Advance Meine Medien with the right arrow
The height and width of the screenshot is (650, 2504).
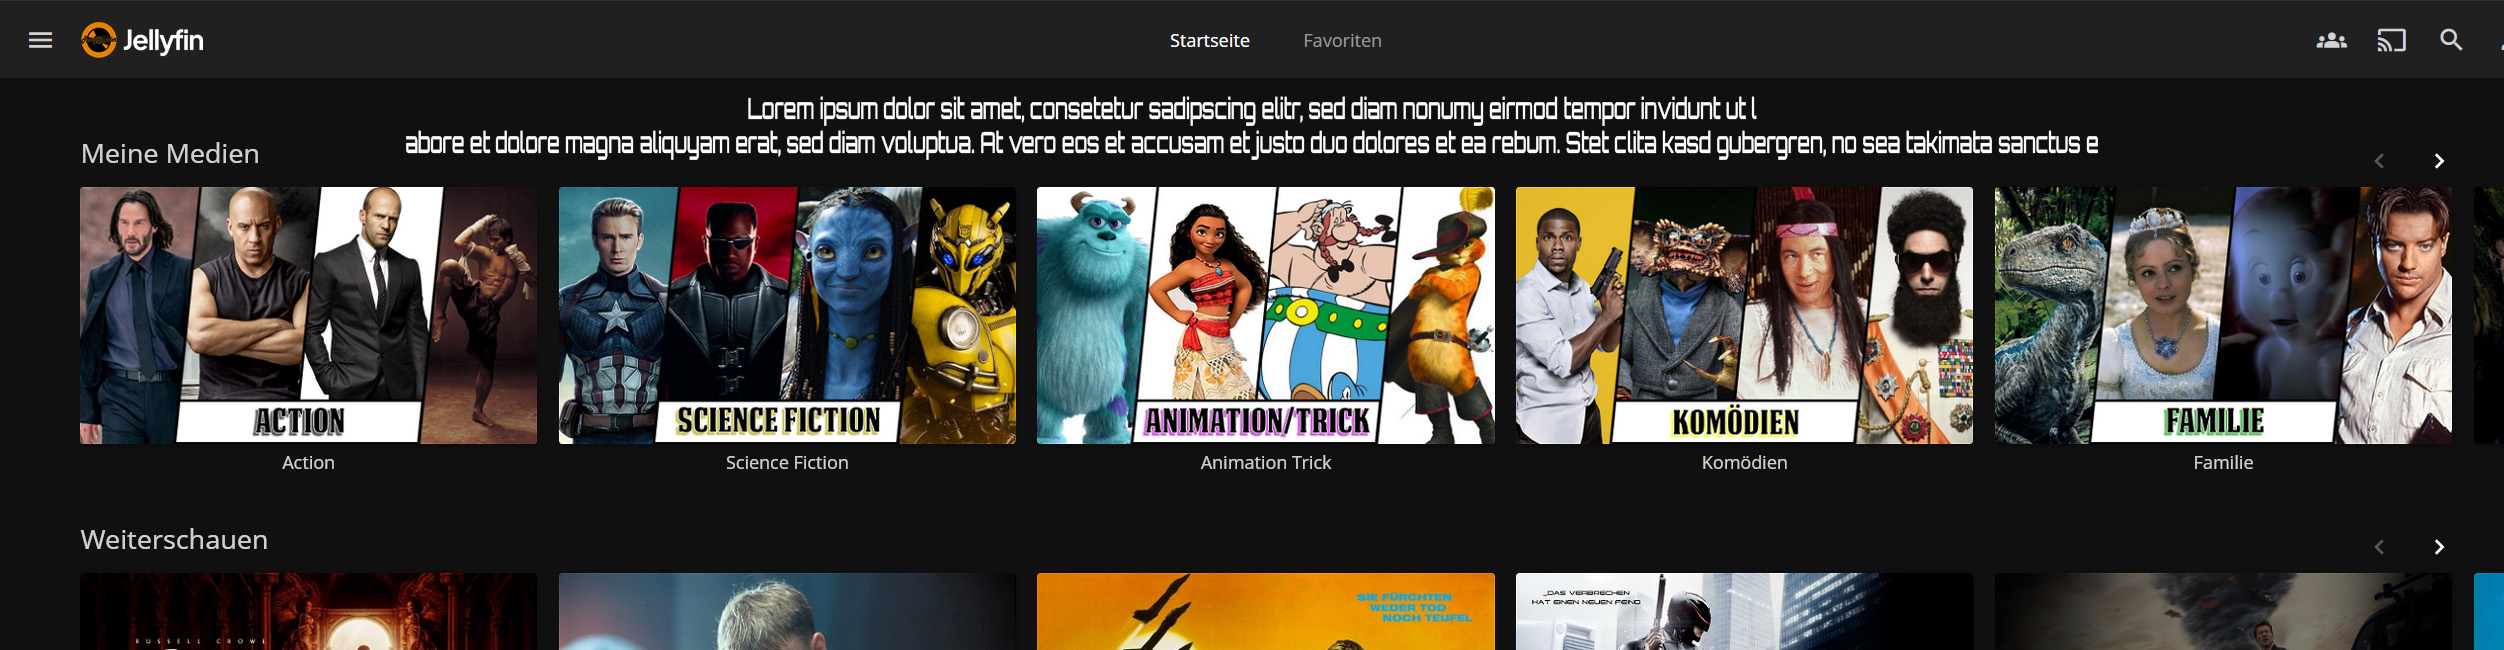click(2439, 161)
